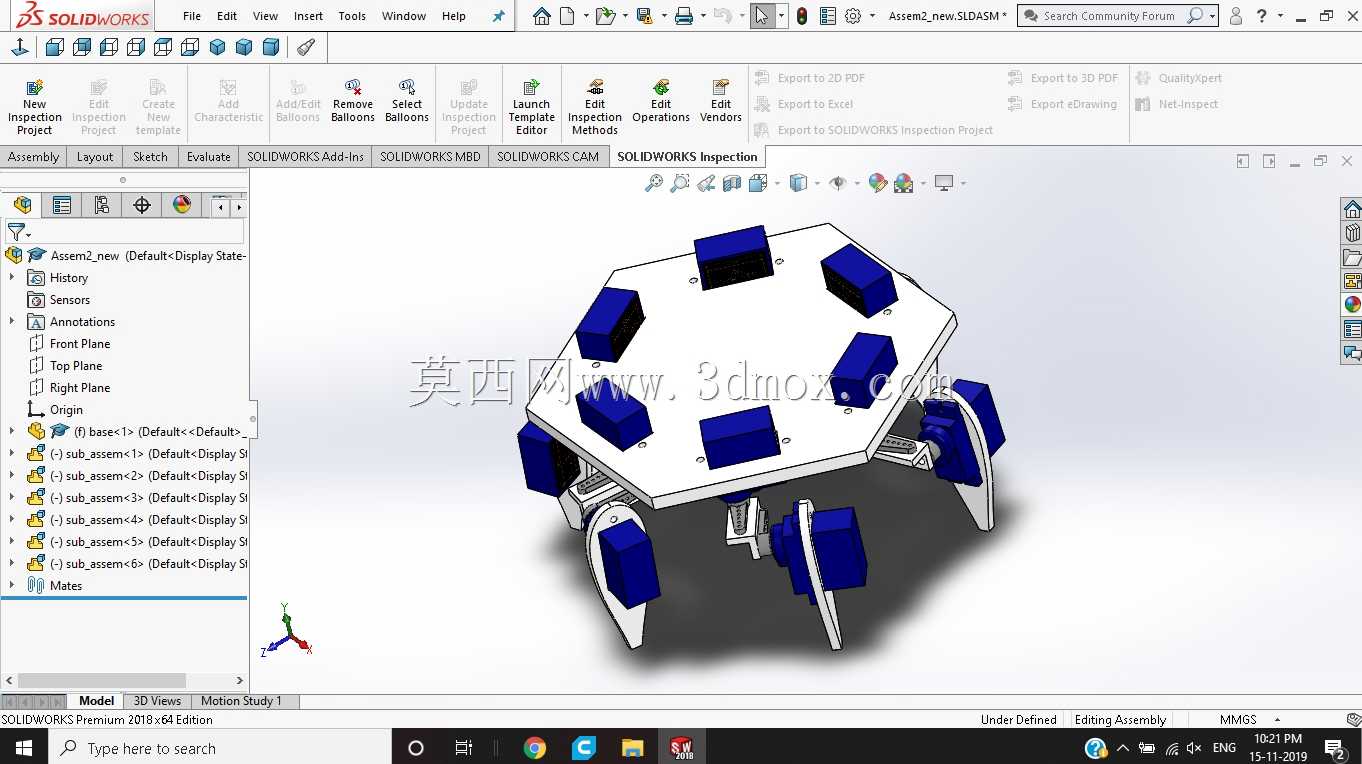Click the Windows search box
Image resolution: width=1362 pixels, height=764 pixels.
(219, 748)
